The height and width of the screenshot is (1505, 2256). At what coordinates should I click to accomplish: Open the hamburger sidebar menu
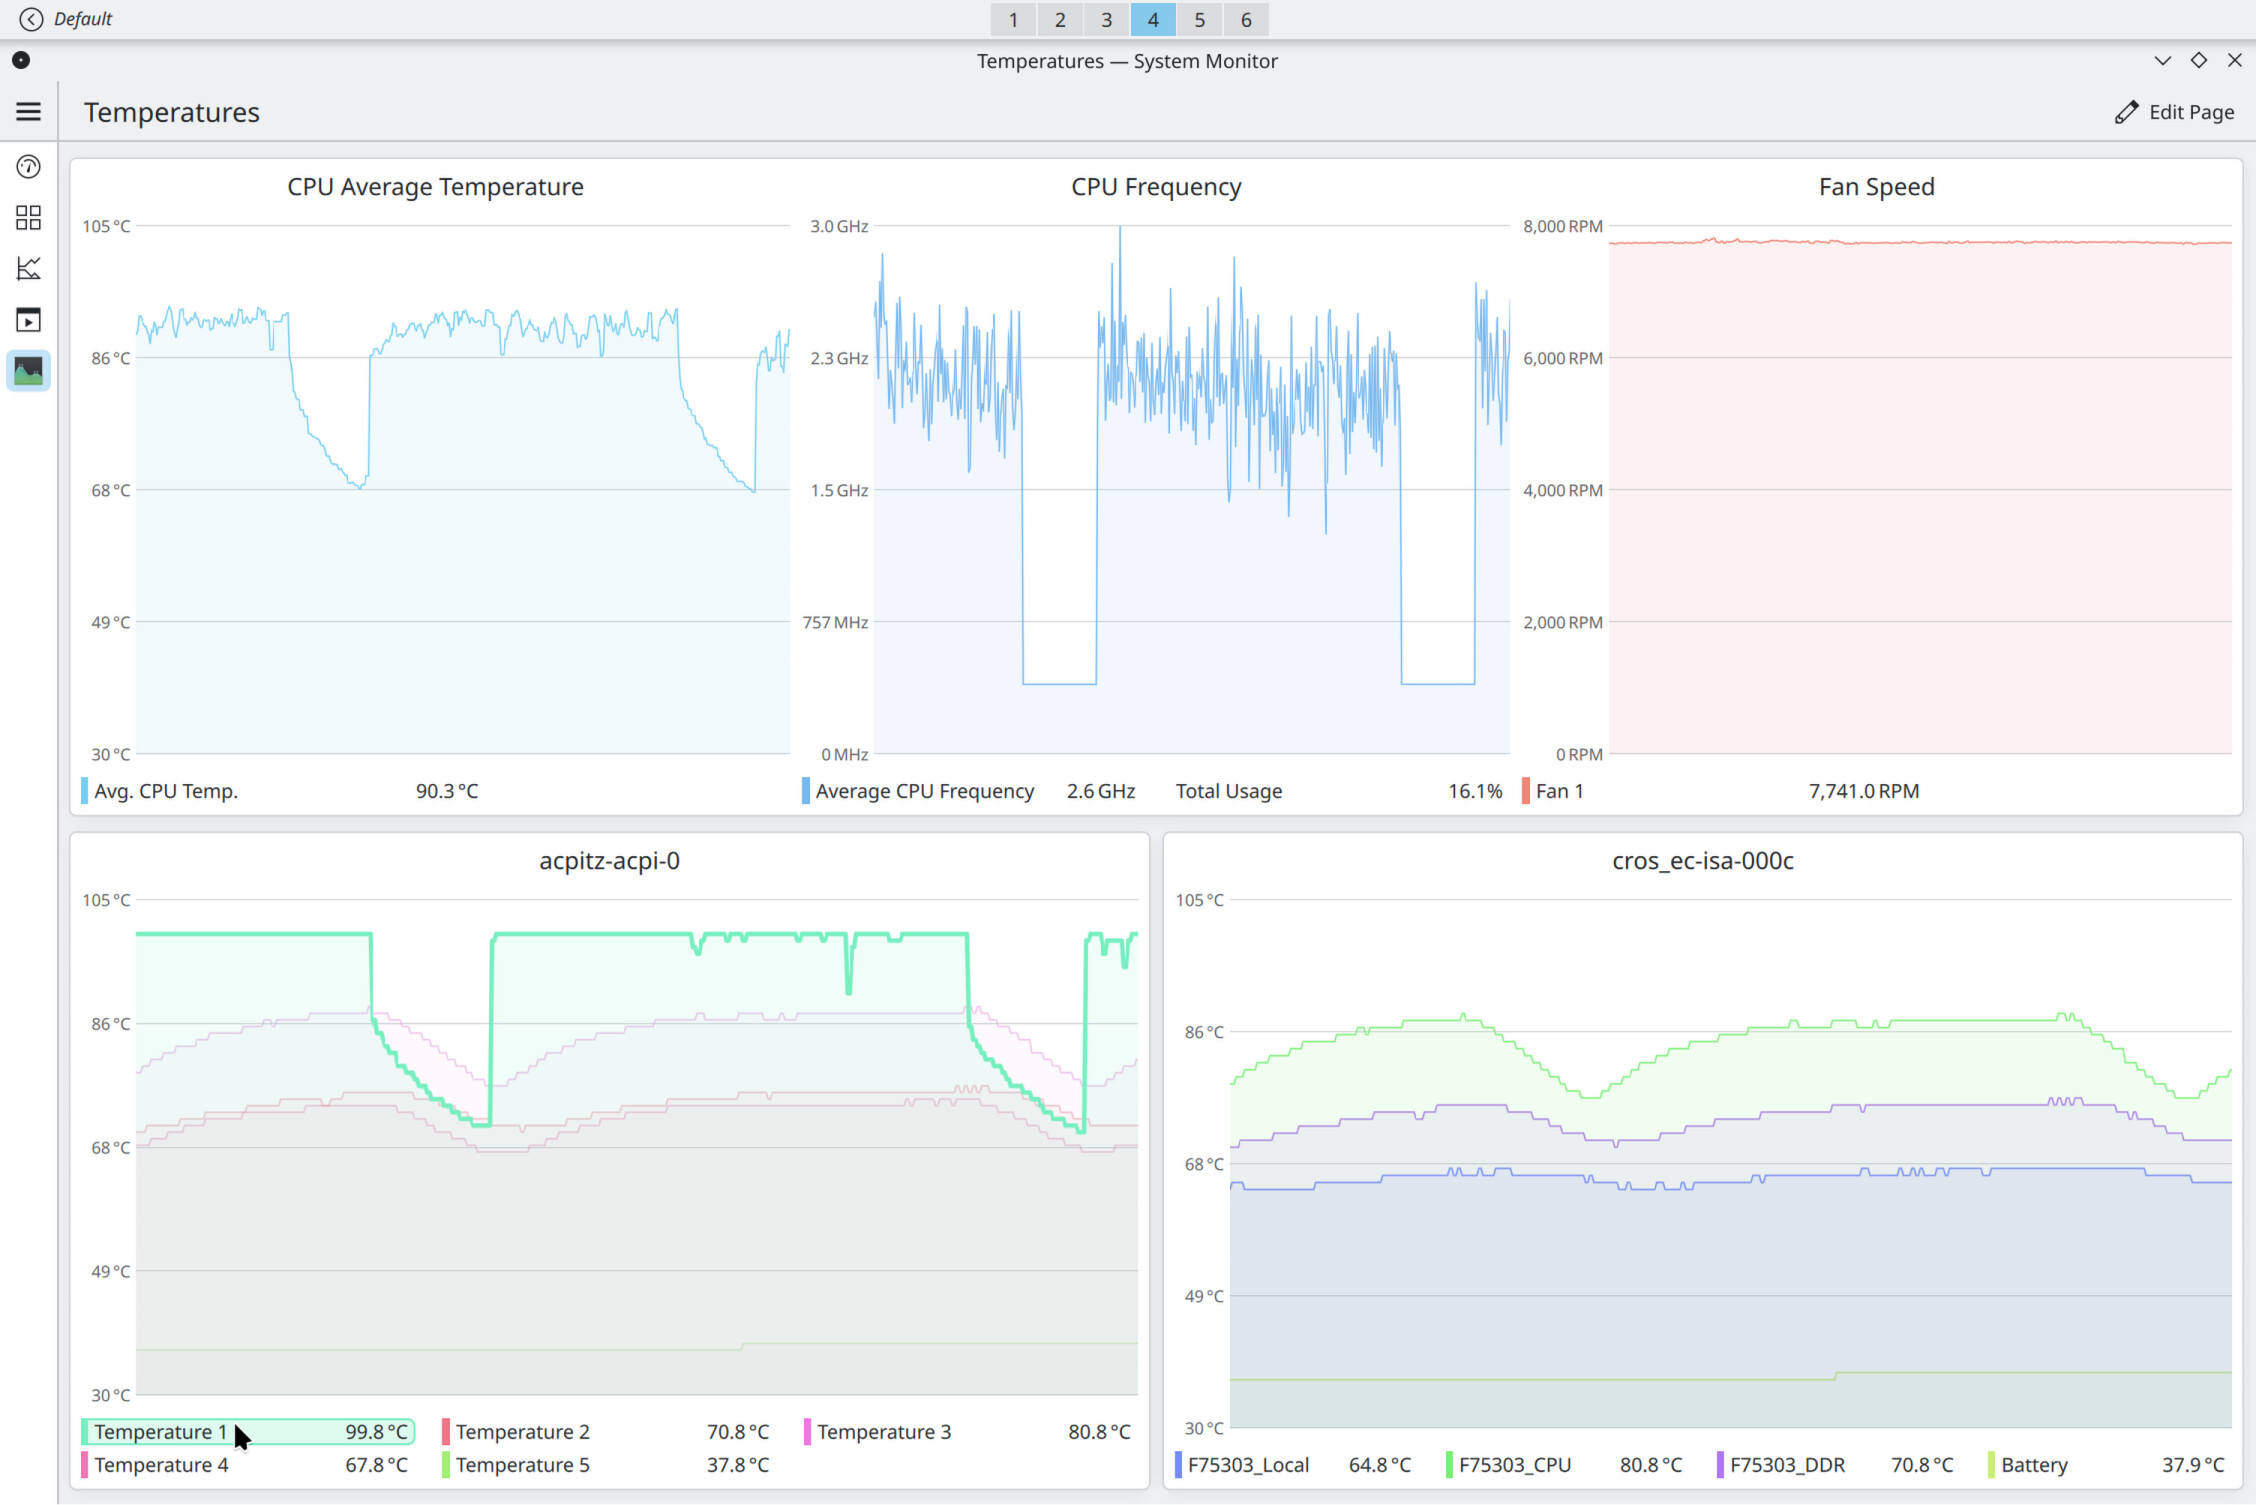coord(28,111)
